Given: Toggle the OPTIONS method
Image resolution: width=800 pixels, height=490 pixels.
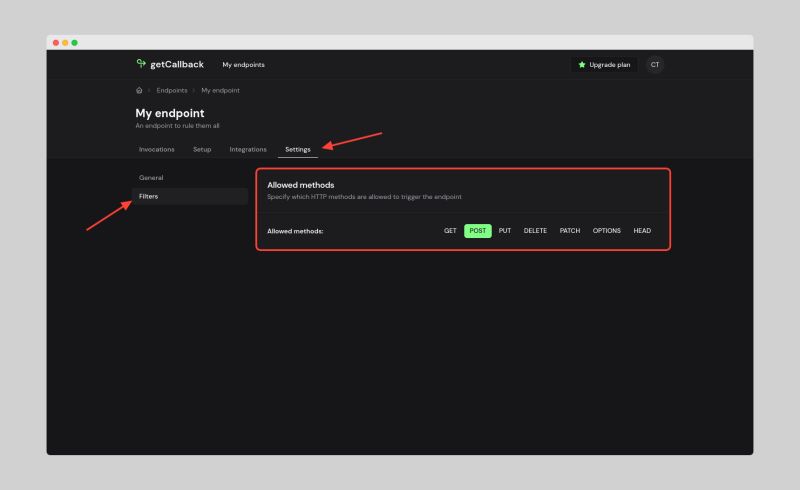Looking at the screenshot, I should point(607,231).
